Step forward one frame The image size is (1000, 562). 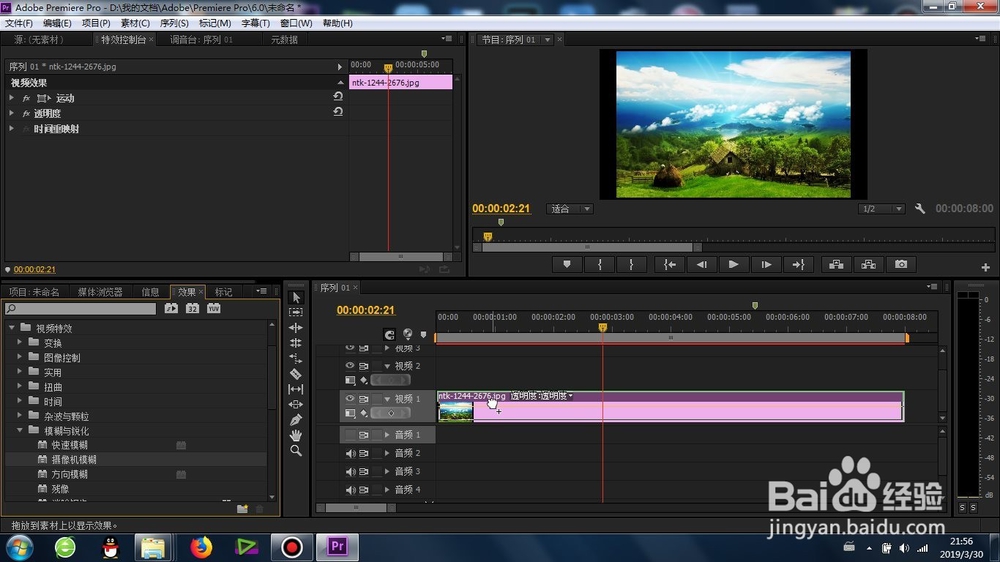[x=766, y=265]
